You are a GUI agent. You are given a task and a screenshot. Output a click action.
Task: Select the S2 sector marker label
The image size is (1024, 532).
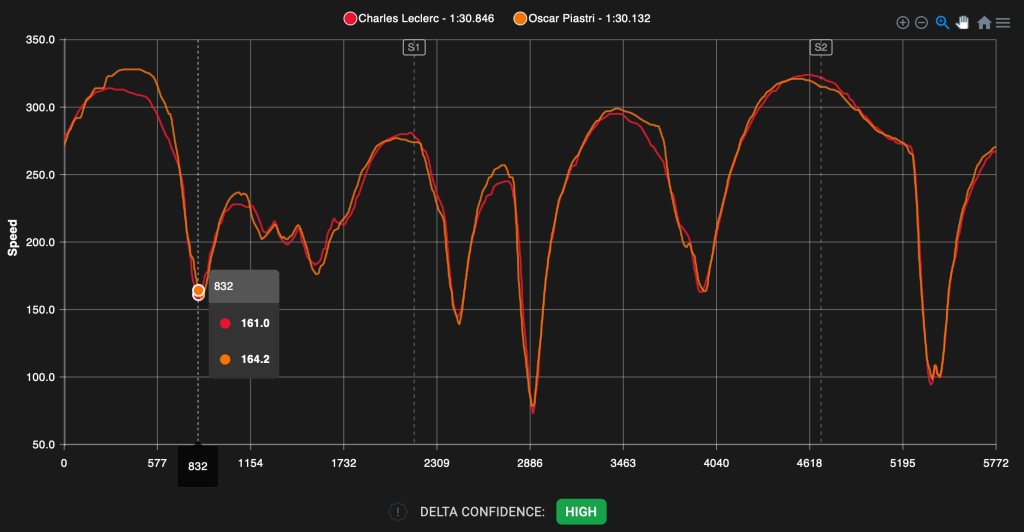pos(821,47)
